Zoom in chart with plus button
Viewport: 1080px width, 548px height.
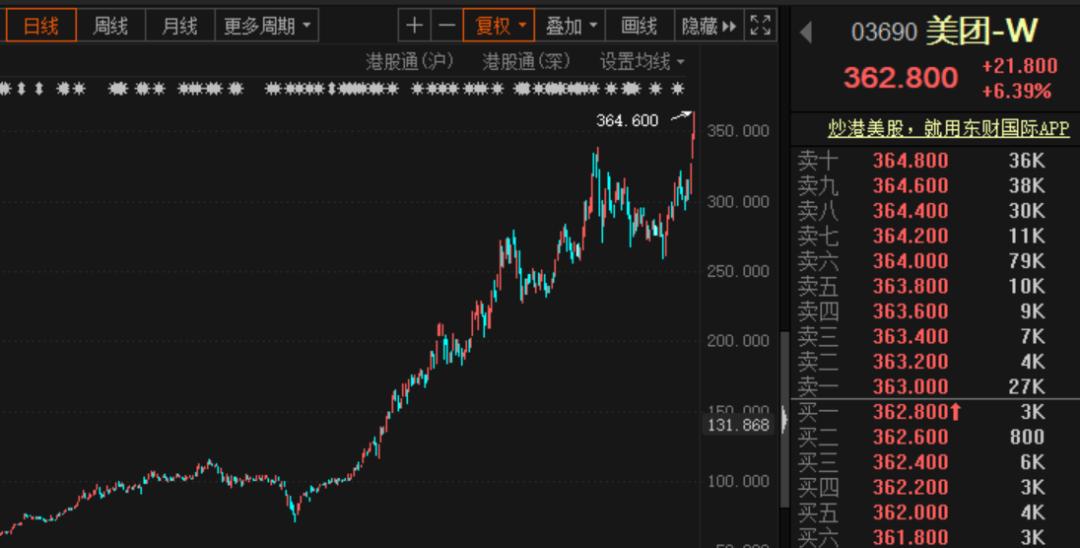click(414, 26)
